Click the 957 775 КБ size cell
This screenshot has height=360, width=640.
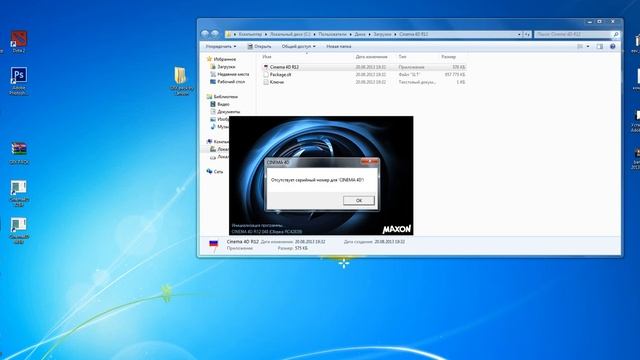click(x=455, y=75)
